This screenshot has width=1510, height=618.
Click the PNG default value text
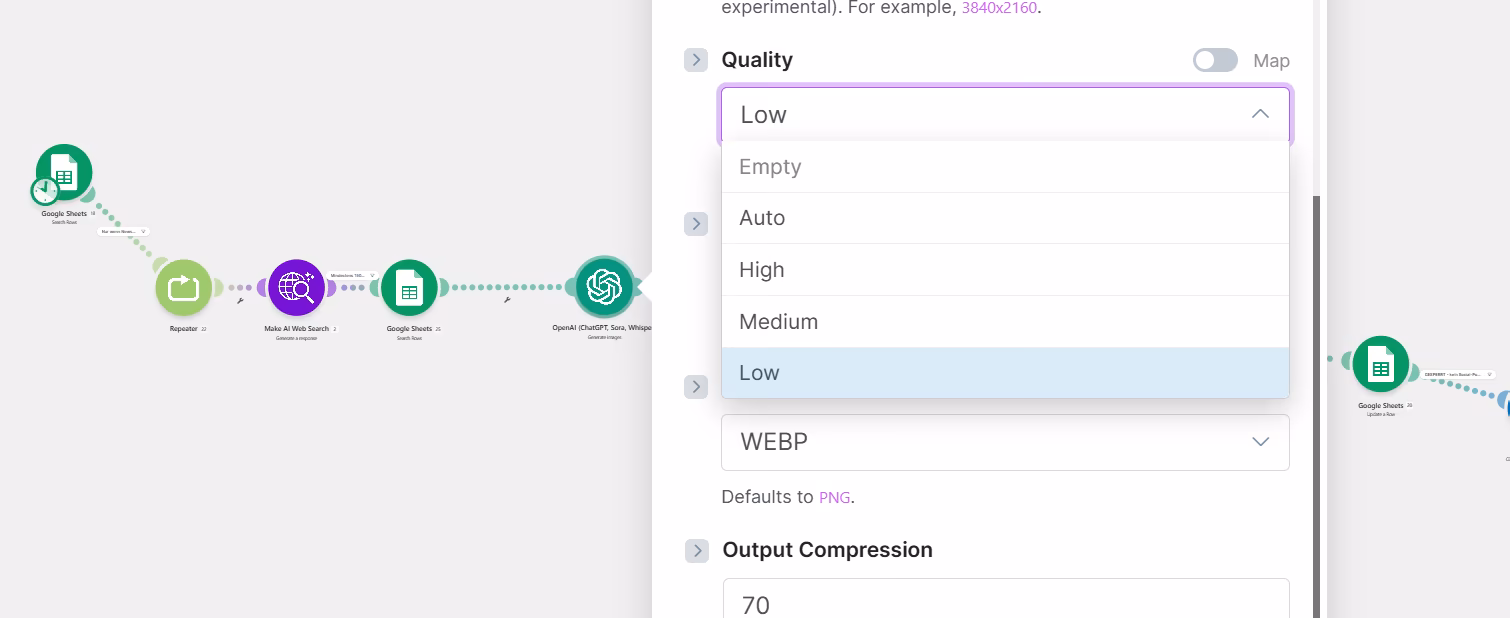tap(834, 497)
